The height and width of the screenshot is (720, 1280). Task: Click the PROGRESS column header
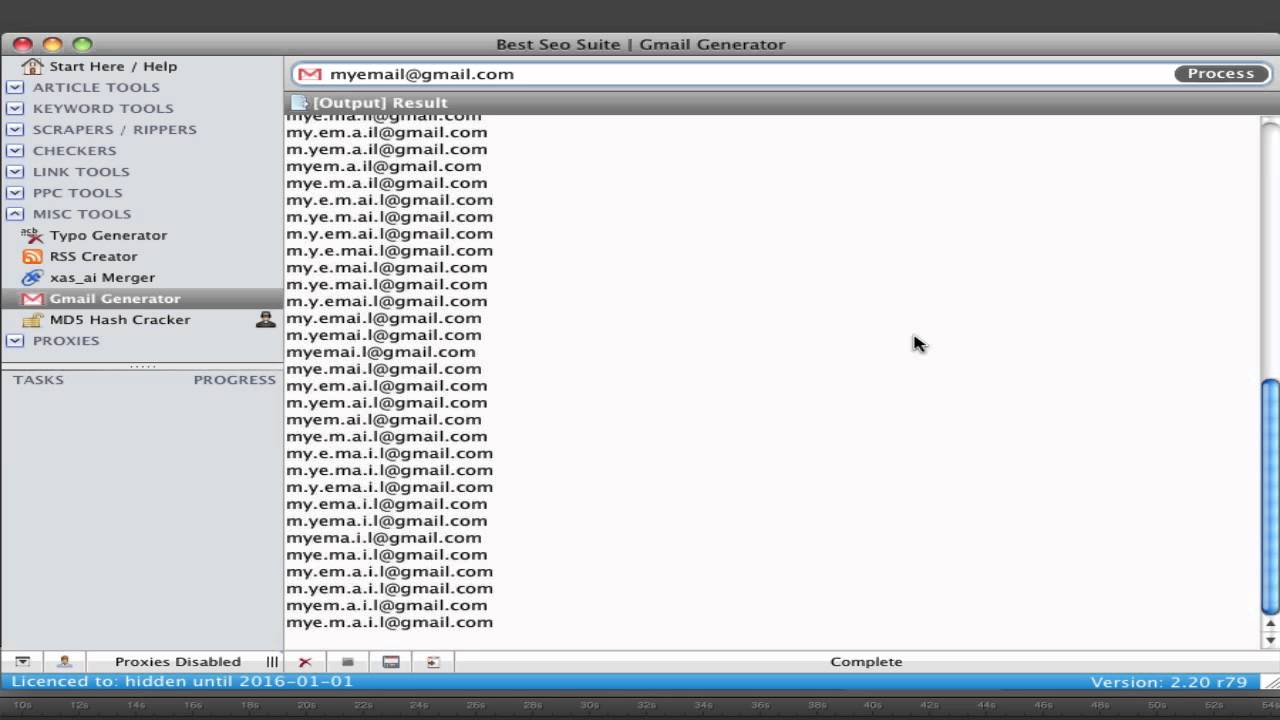click(x=234, y=380)
